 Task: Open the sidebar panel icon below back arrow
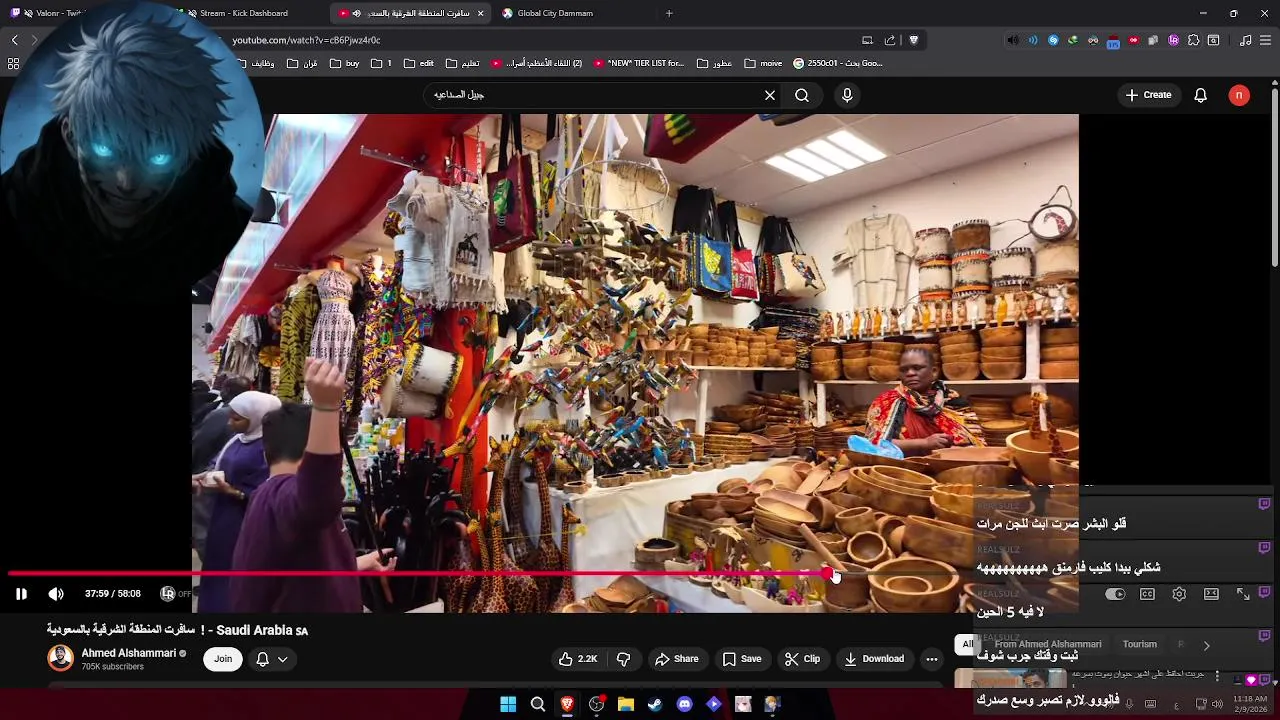pyautogui.click(x=13, y=63)
